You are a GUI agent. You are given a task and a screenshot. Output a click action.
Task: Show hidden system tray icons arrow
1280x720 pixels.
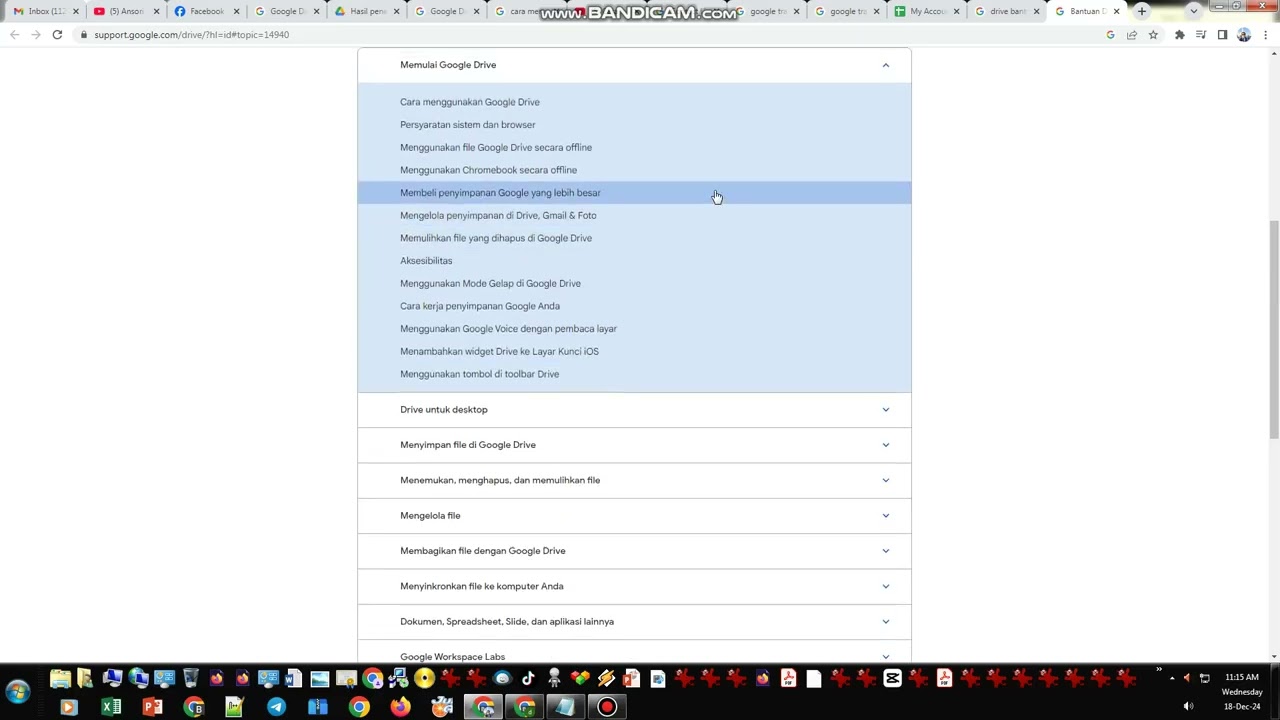(x=1172, y=678)
